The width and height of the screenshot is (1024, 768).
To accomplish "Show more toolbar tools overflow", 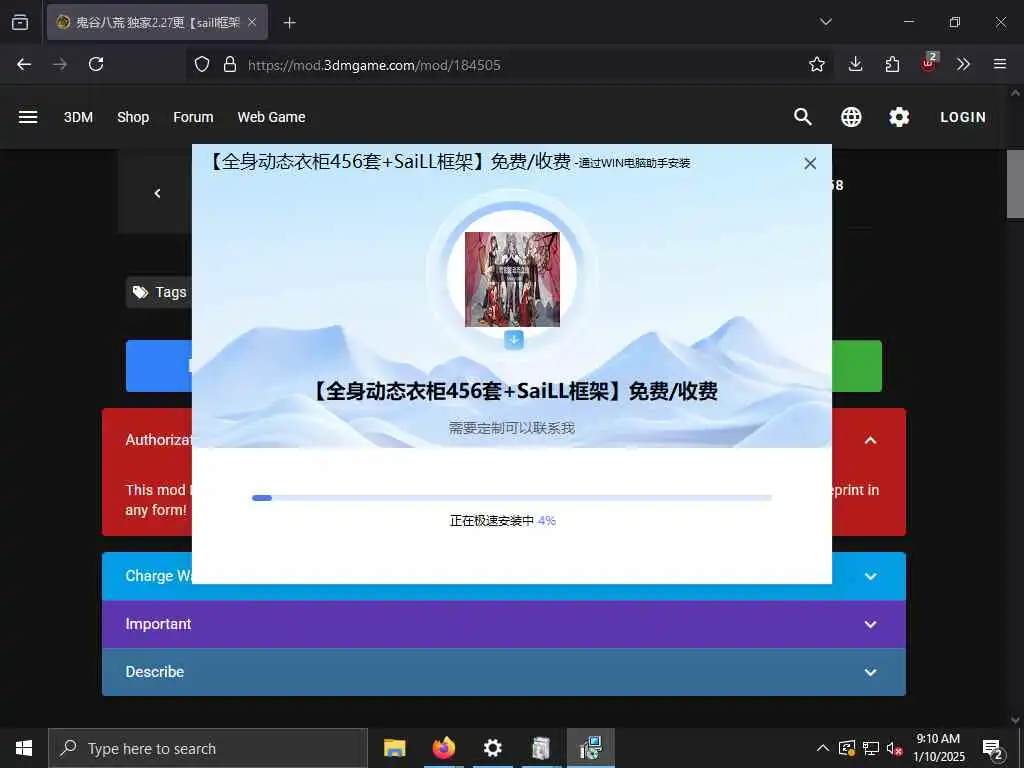I will click(963, 64).
